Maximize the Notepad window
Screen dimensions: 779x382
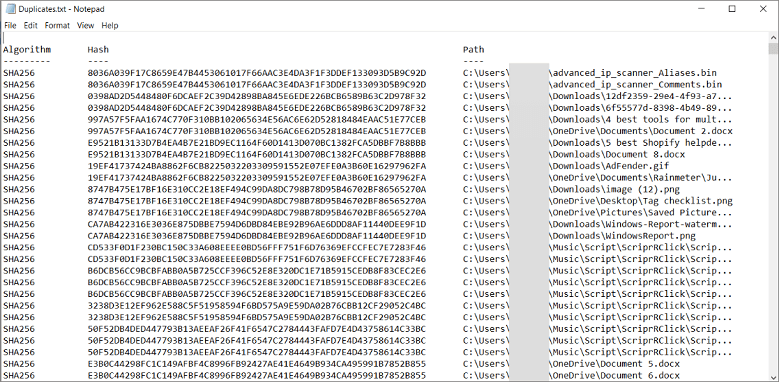click(x=732, y=9)
